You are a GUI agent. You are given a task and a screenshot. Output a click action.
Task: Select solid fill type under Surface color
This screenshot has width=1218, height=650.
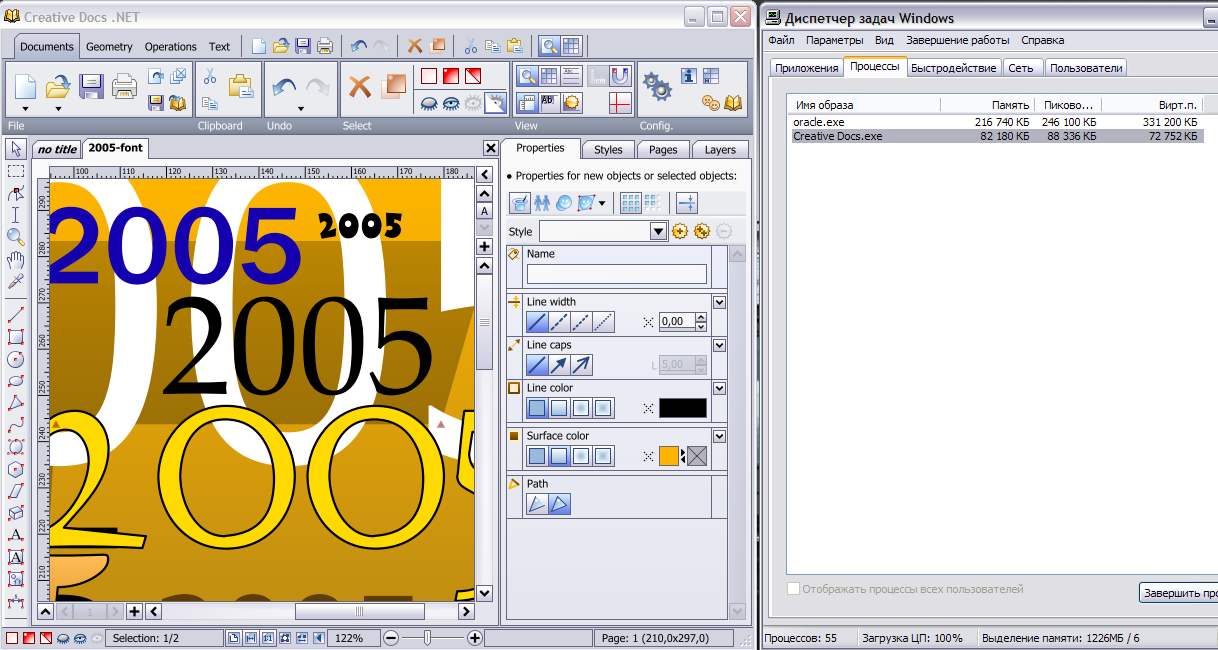[537, 456]
